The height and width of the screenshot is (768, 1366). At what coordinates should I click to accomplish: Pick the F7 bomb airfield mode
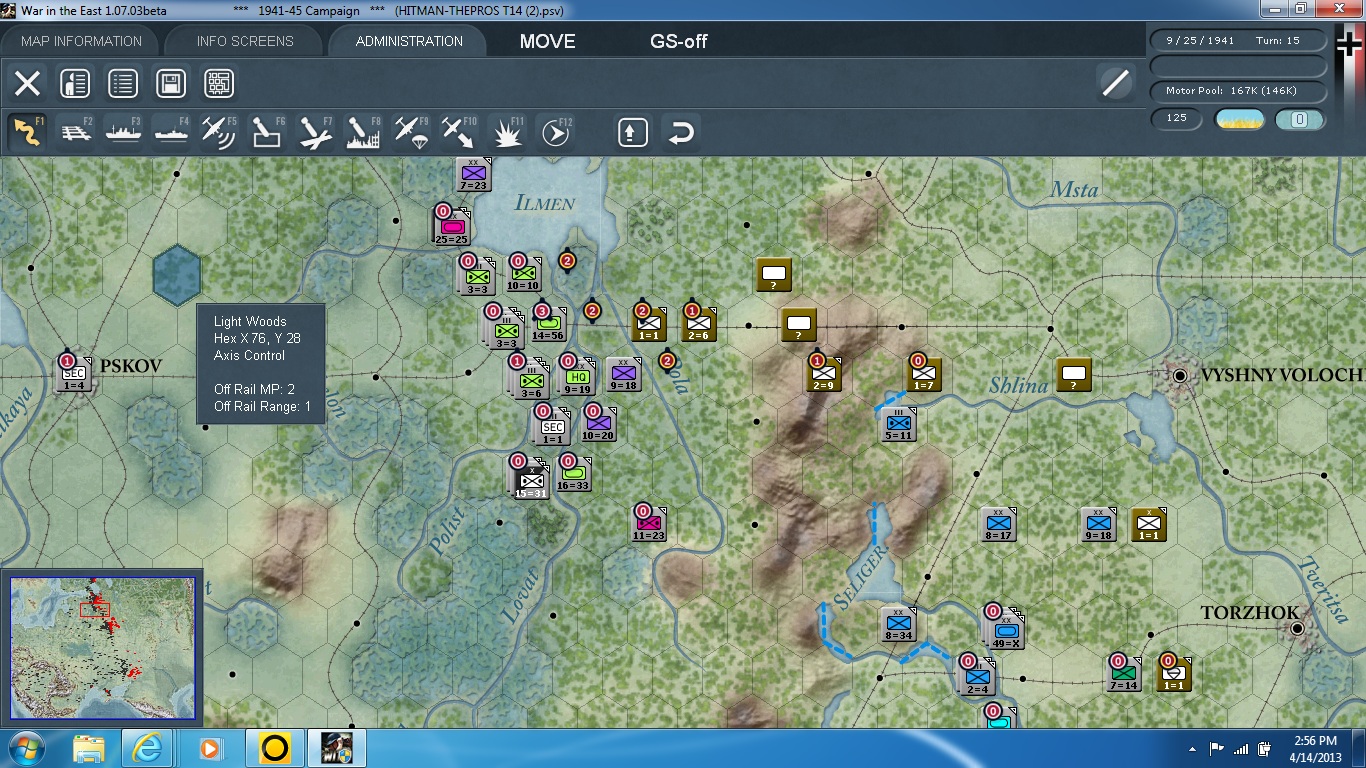(x=316, y=132)
